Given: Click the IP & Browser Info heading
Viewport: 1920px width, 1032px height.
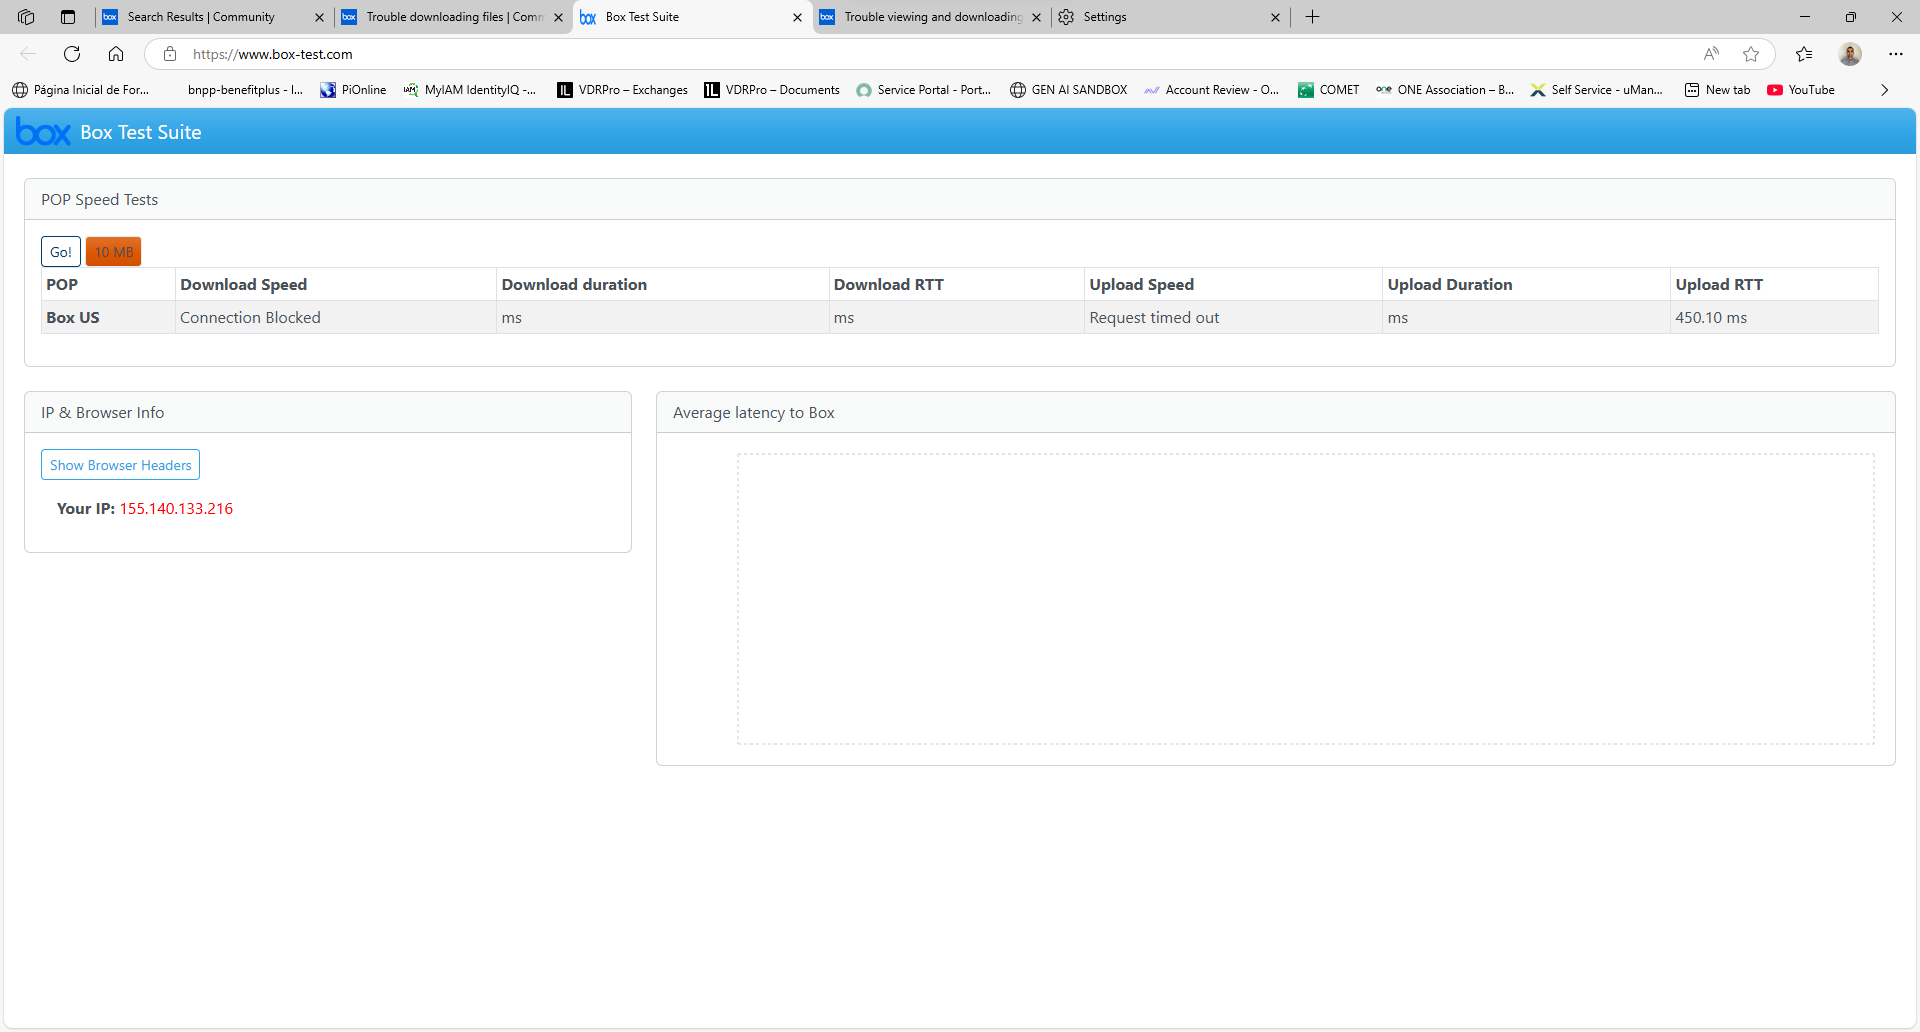Looking at the screenshot, I should coord(102,412).
